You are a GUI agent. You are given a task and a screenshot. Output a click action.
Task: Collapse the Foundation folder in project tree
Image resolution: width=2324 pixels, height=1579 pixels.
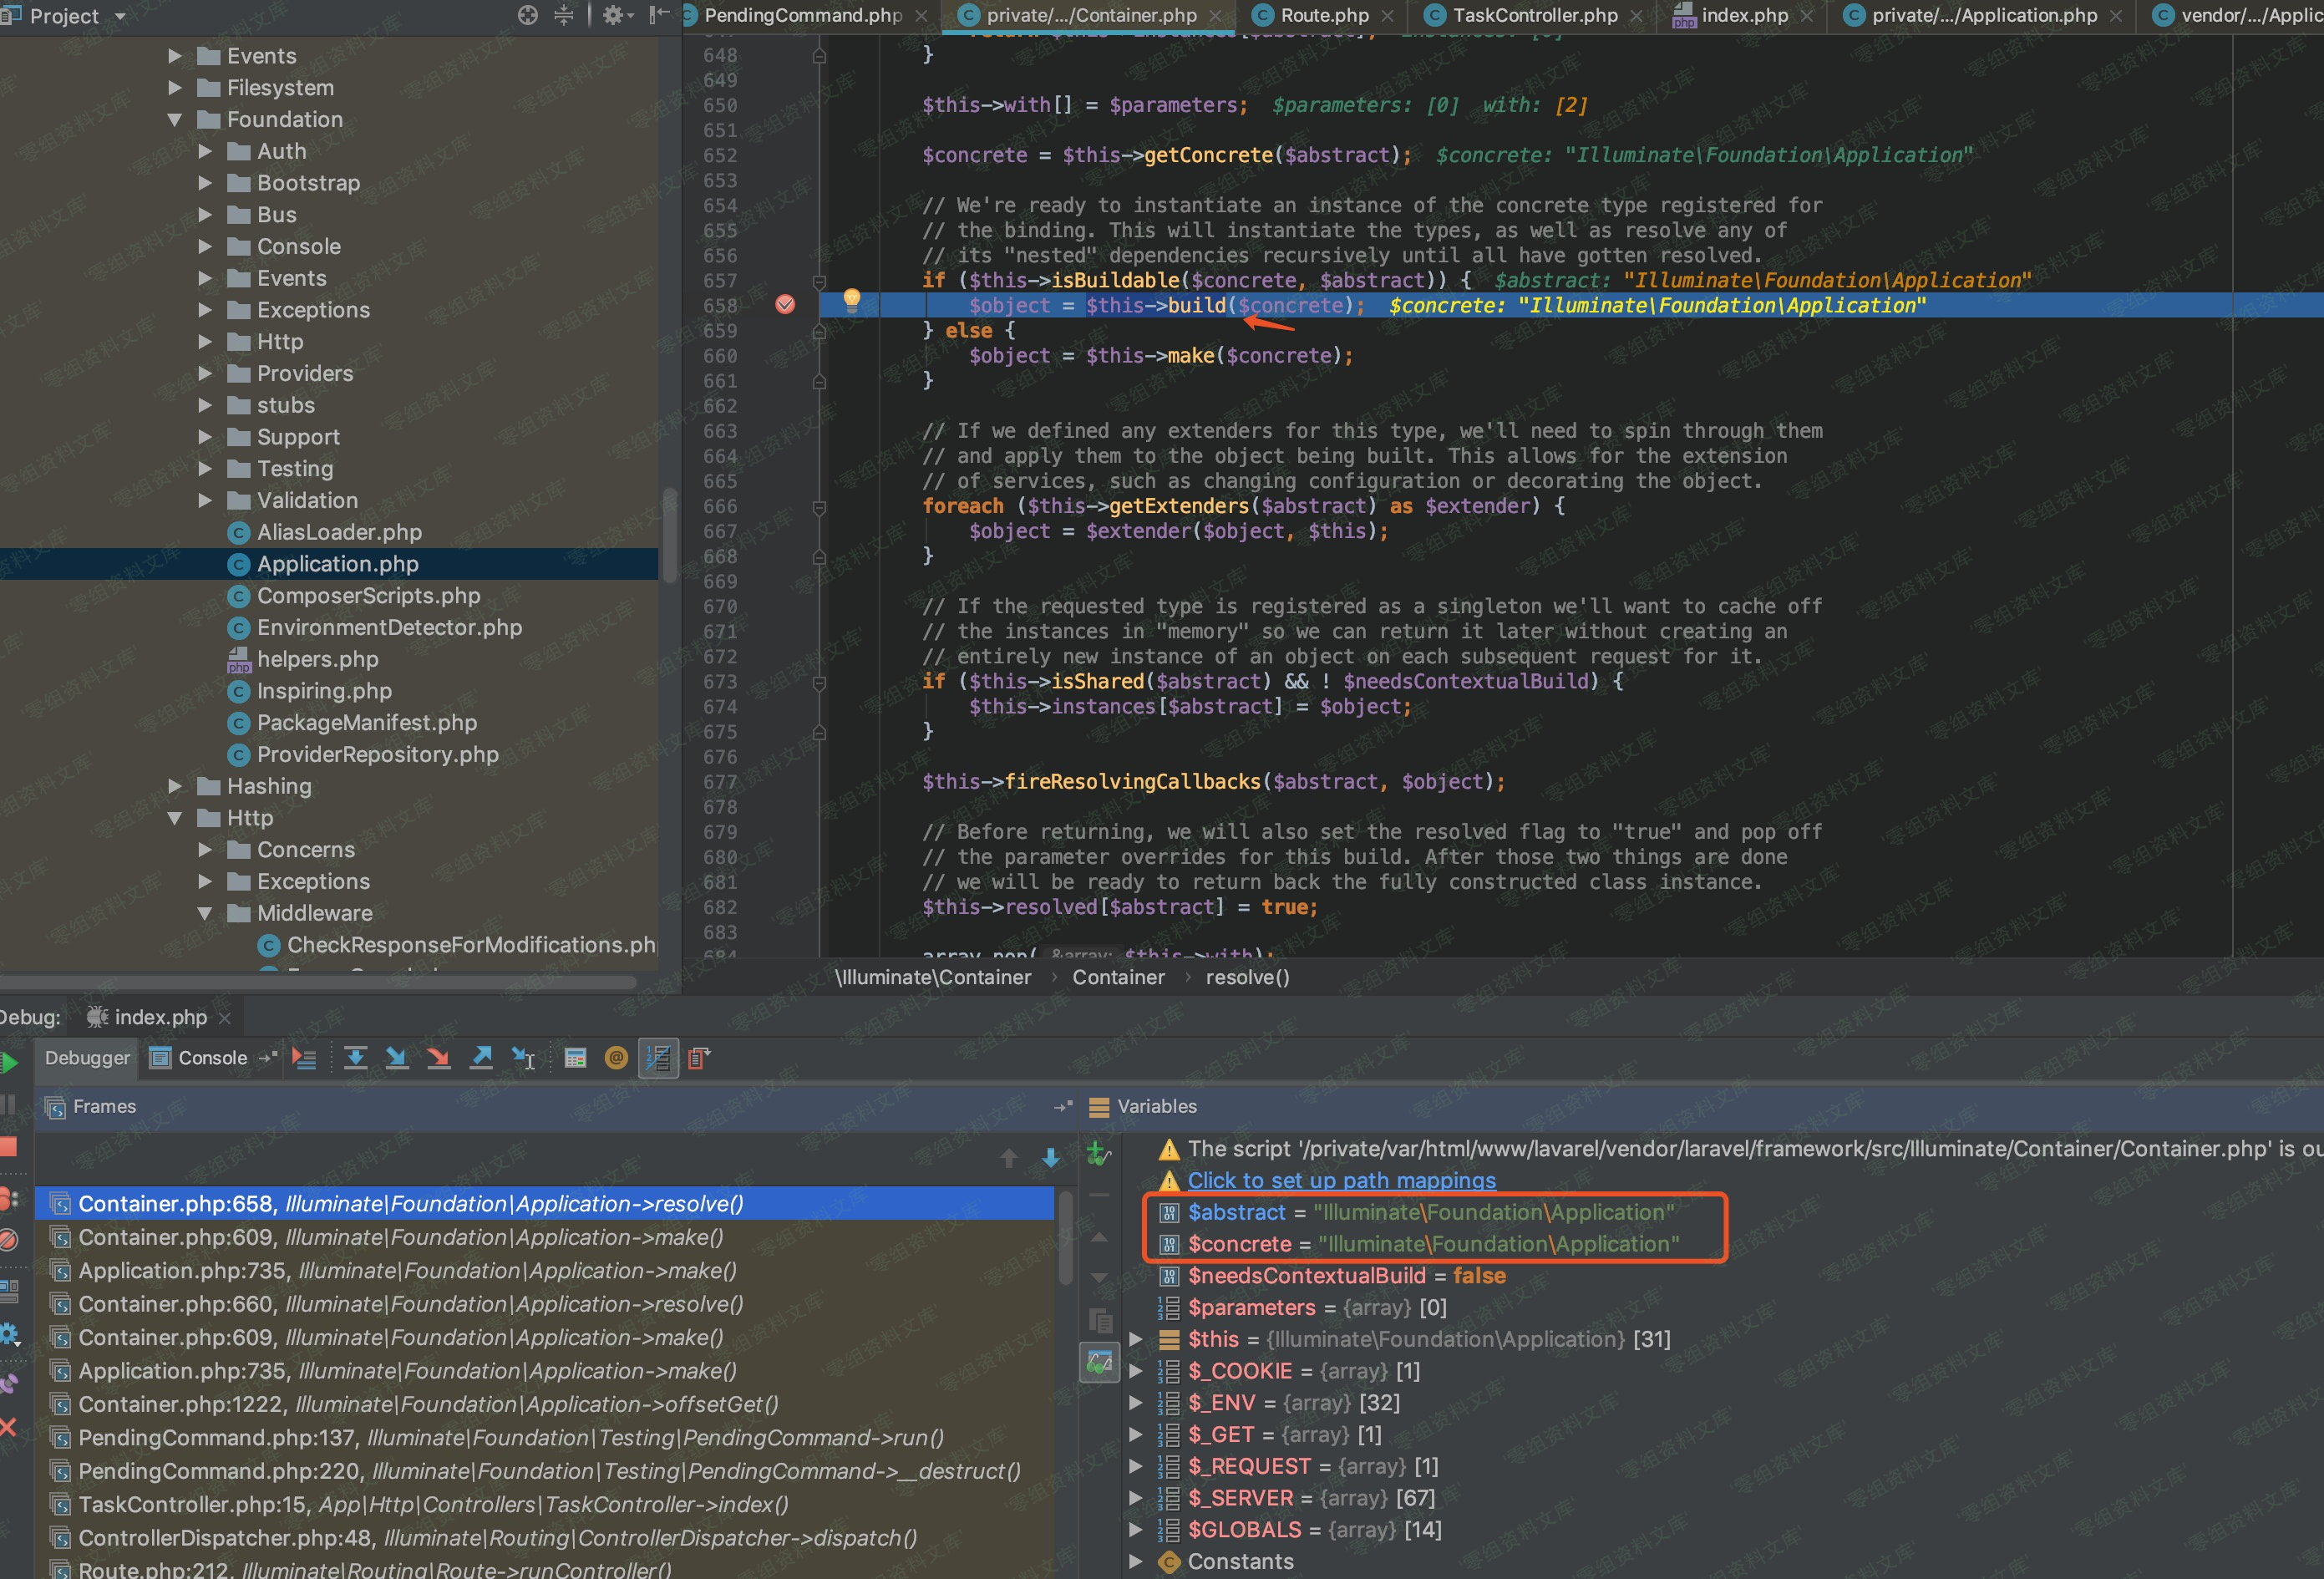coord(175,120)
